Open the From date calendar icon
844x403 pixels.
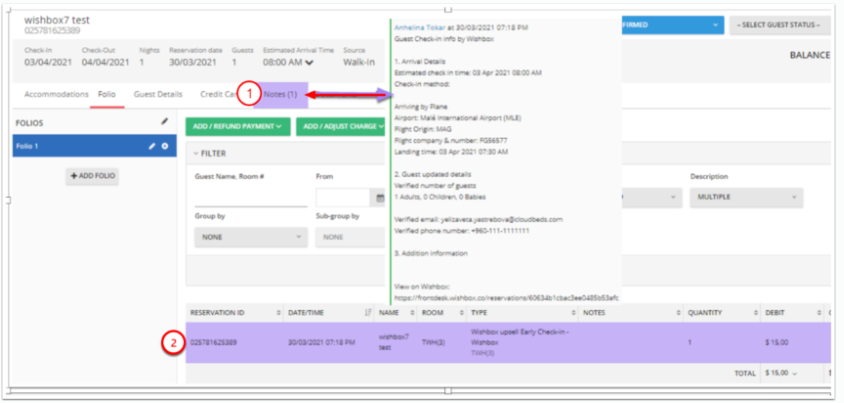pyautogui.click(x=379, y=198)
